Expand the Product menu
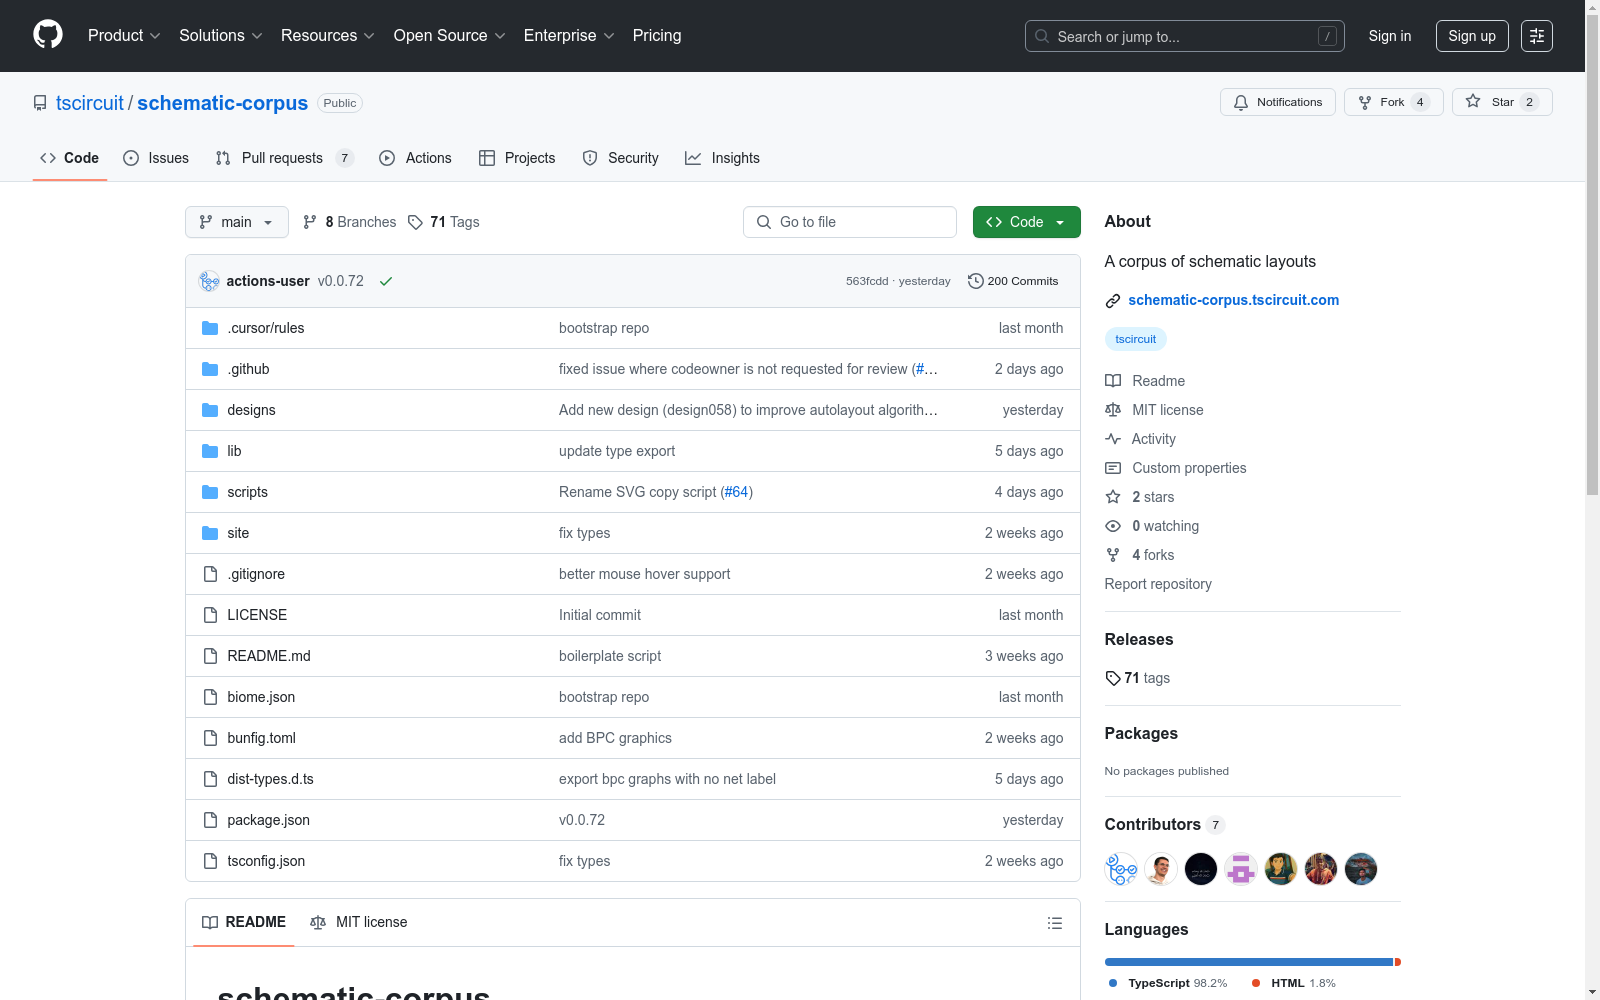Screen dimensions: 1600x1000 [124, 36]
